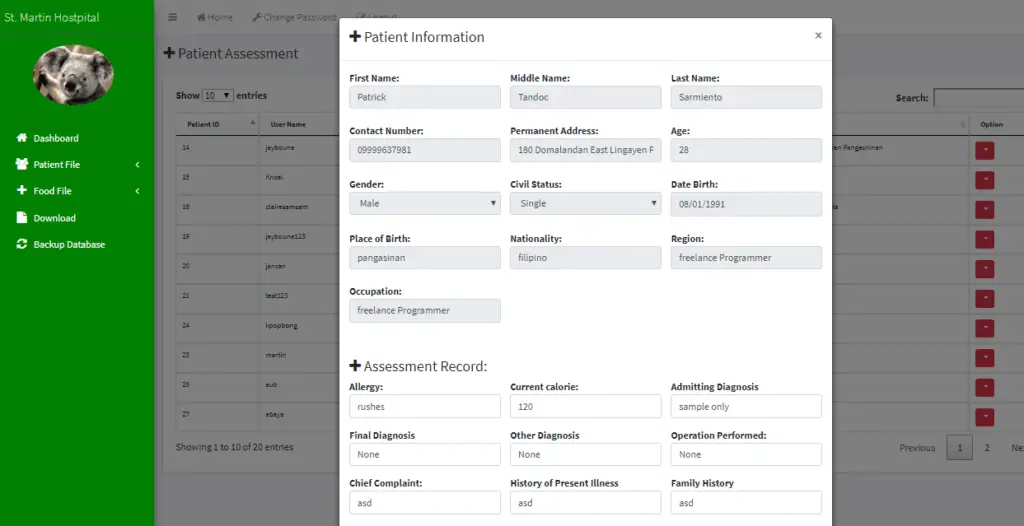Toggle the hamburger sidebar menu icon
This screenshot has height=526, width=1024.
point(172,17)
